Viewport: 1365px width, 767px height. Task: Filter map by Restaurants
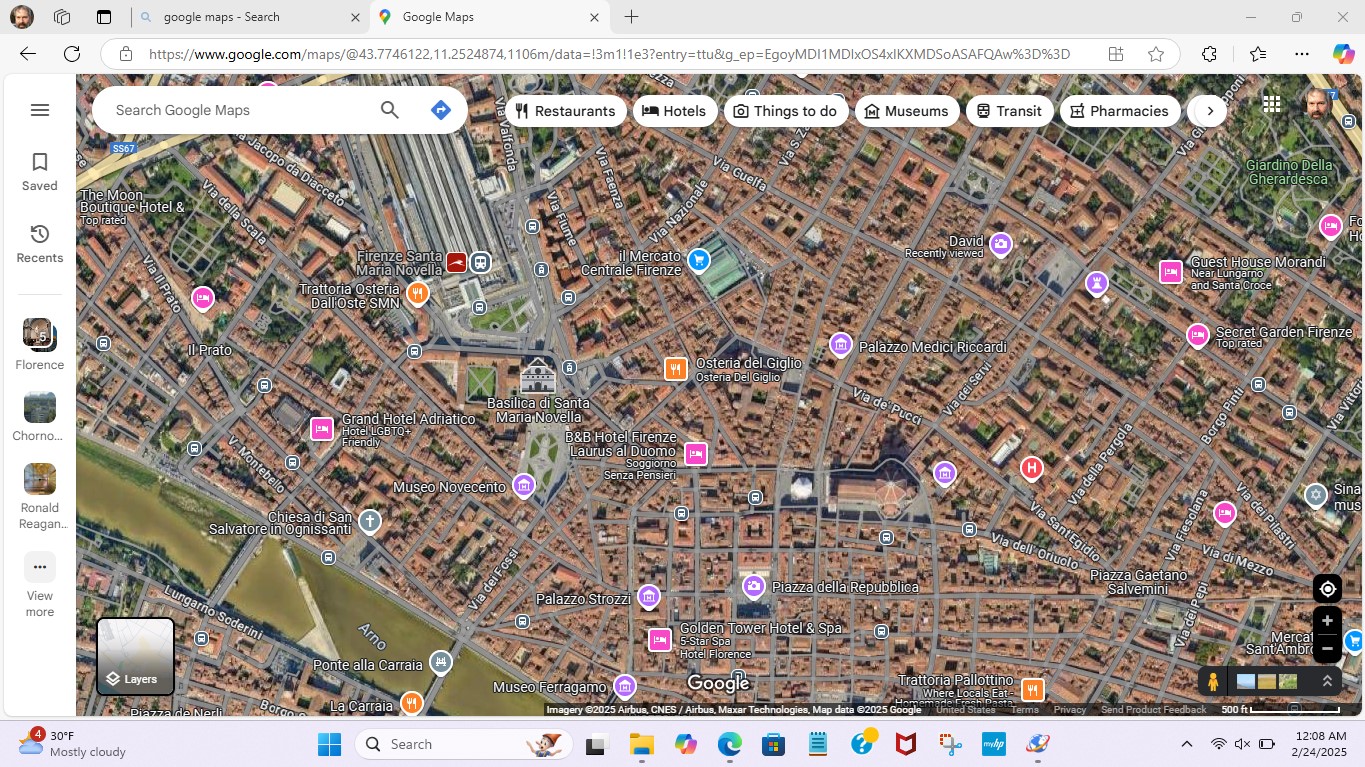(566, 111)
